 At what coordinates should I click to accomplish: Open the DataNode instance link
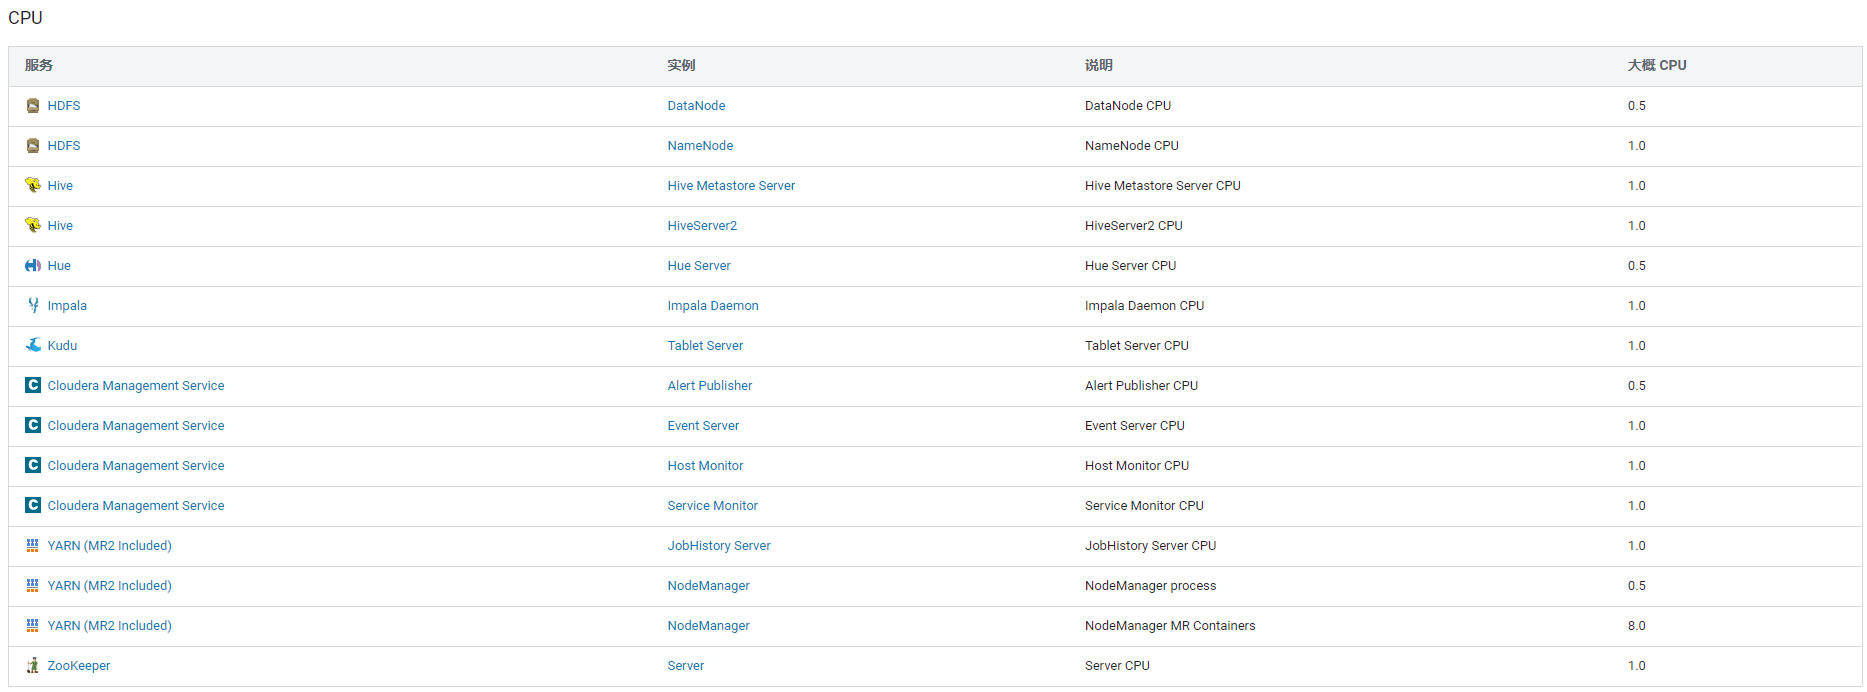pos(696,106)
